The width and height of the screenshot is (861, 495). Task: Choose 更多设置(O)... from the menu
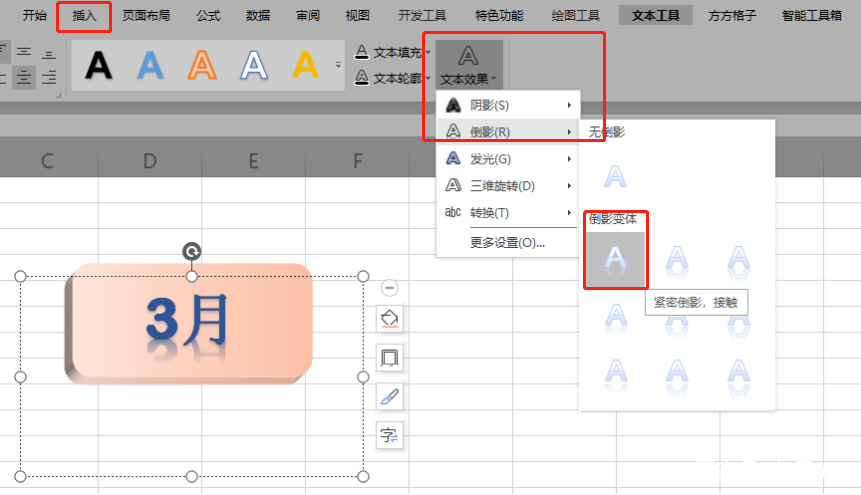[x=508, y=242]
